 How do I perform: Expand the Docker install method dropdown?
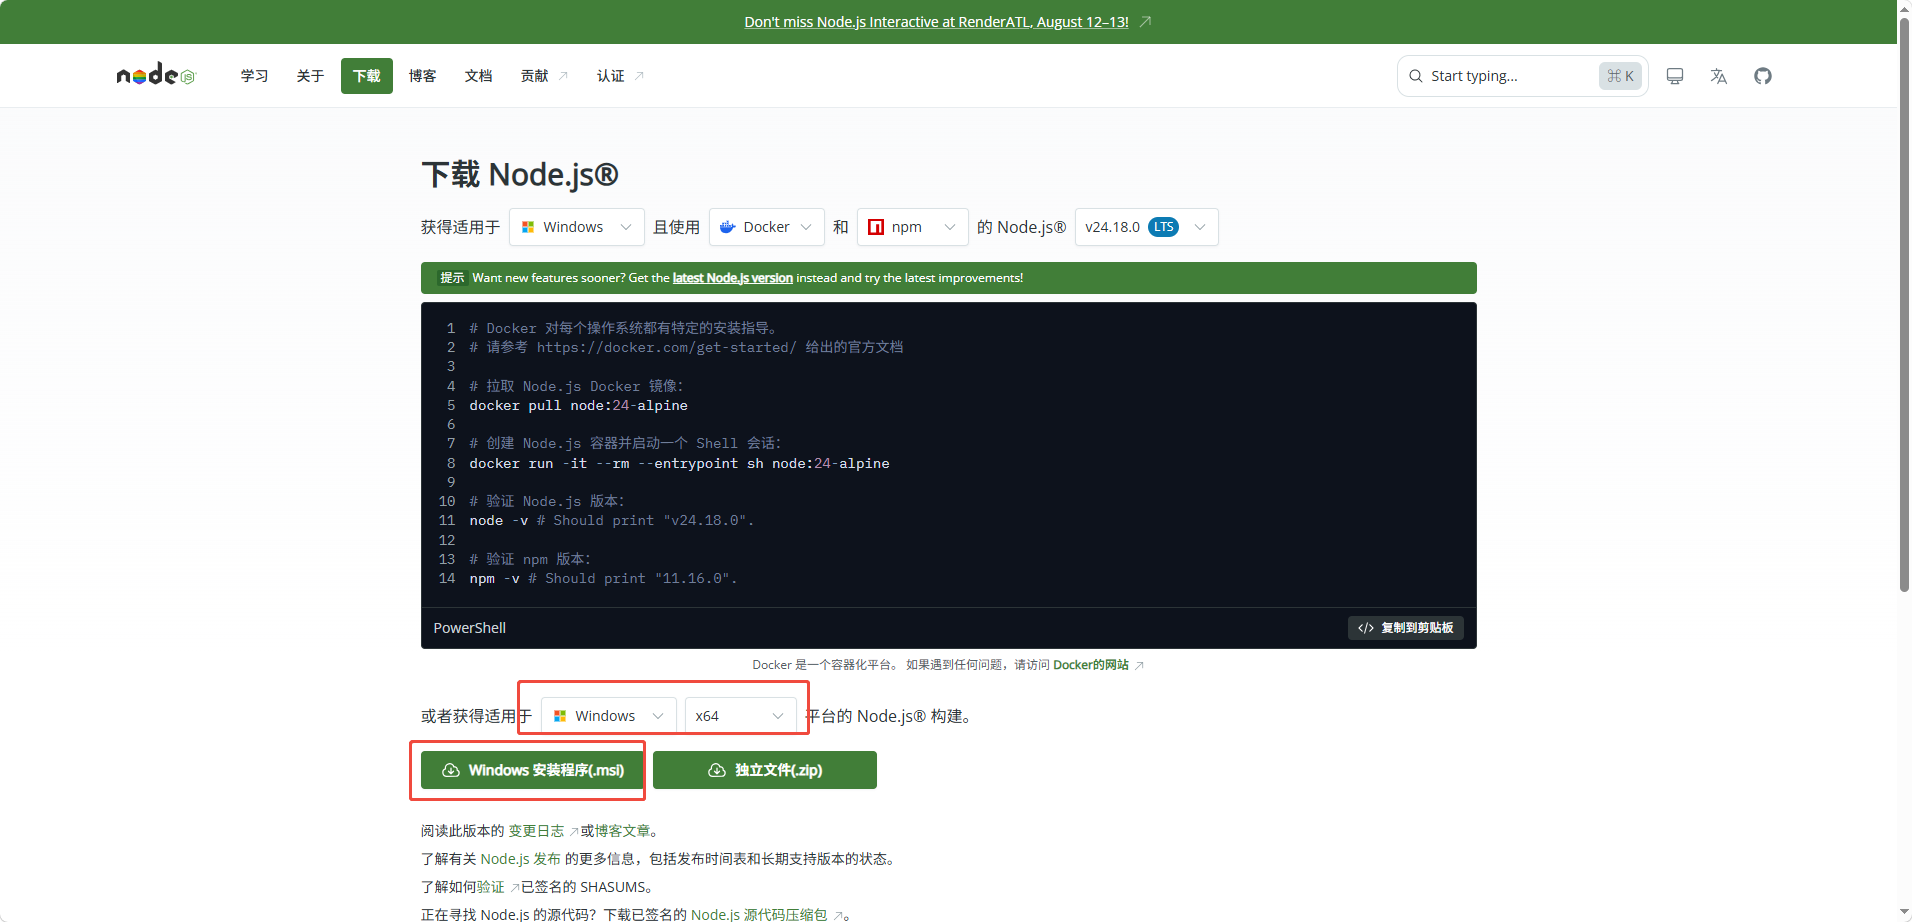point(766,227)
